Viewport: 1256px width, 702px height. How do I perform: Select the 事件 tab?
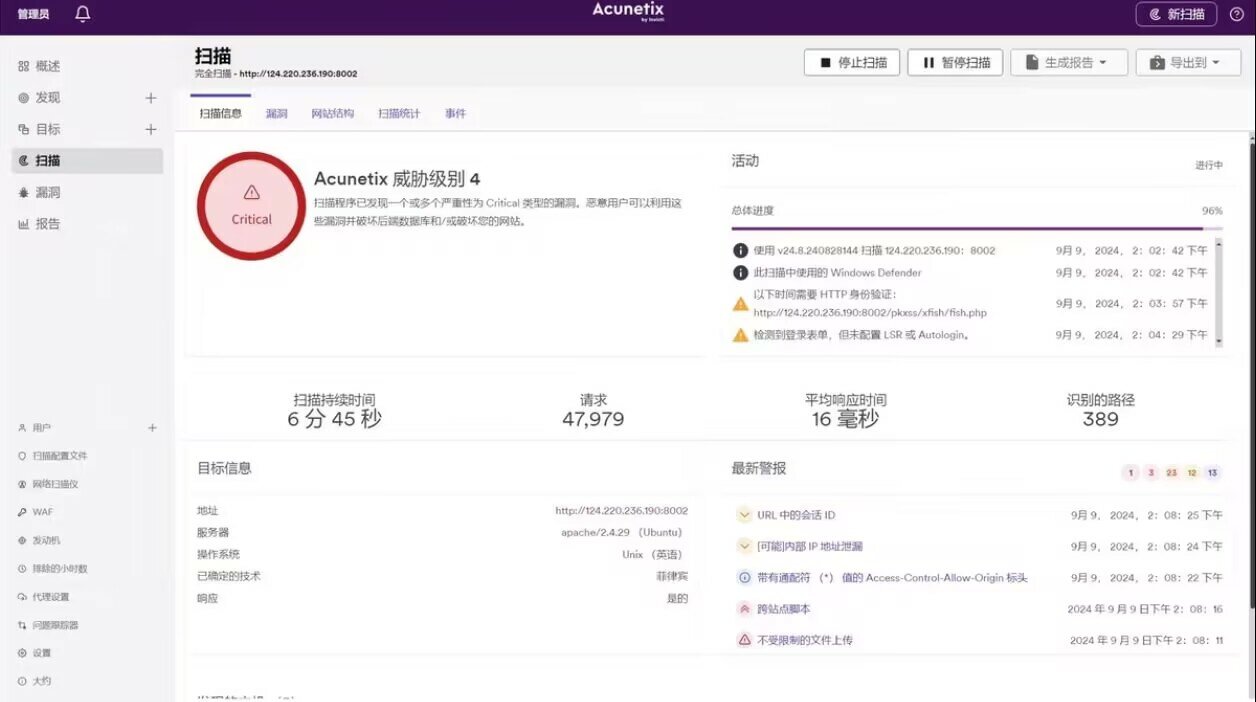[x=455, y=113]
